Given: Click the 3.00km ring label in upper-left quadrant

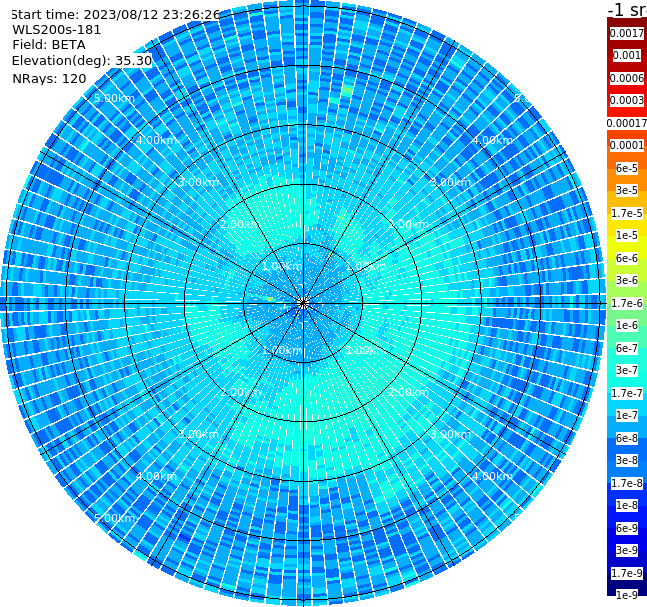Looking at the screenshot, I should 198,182.
